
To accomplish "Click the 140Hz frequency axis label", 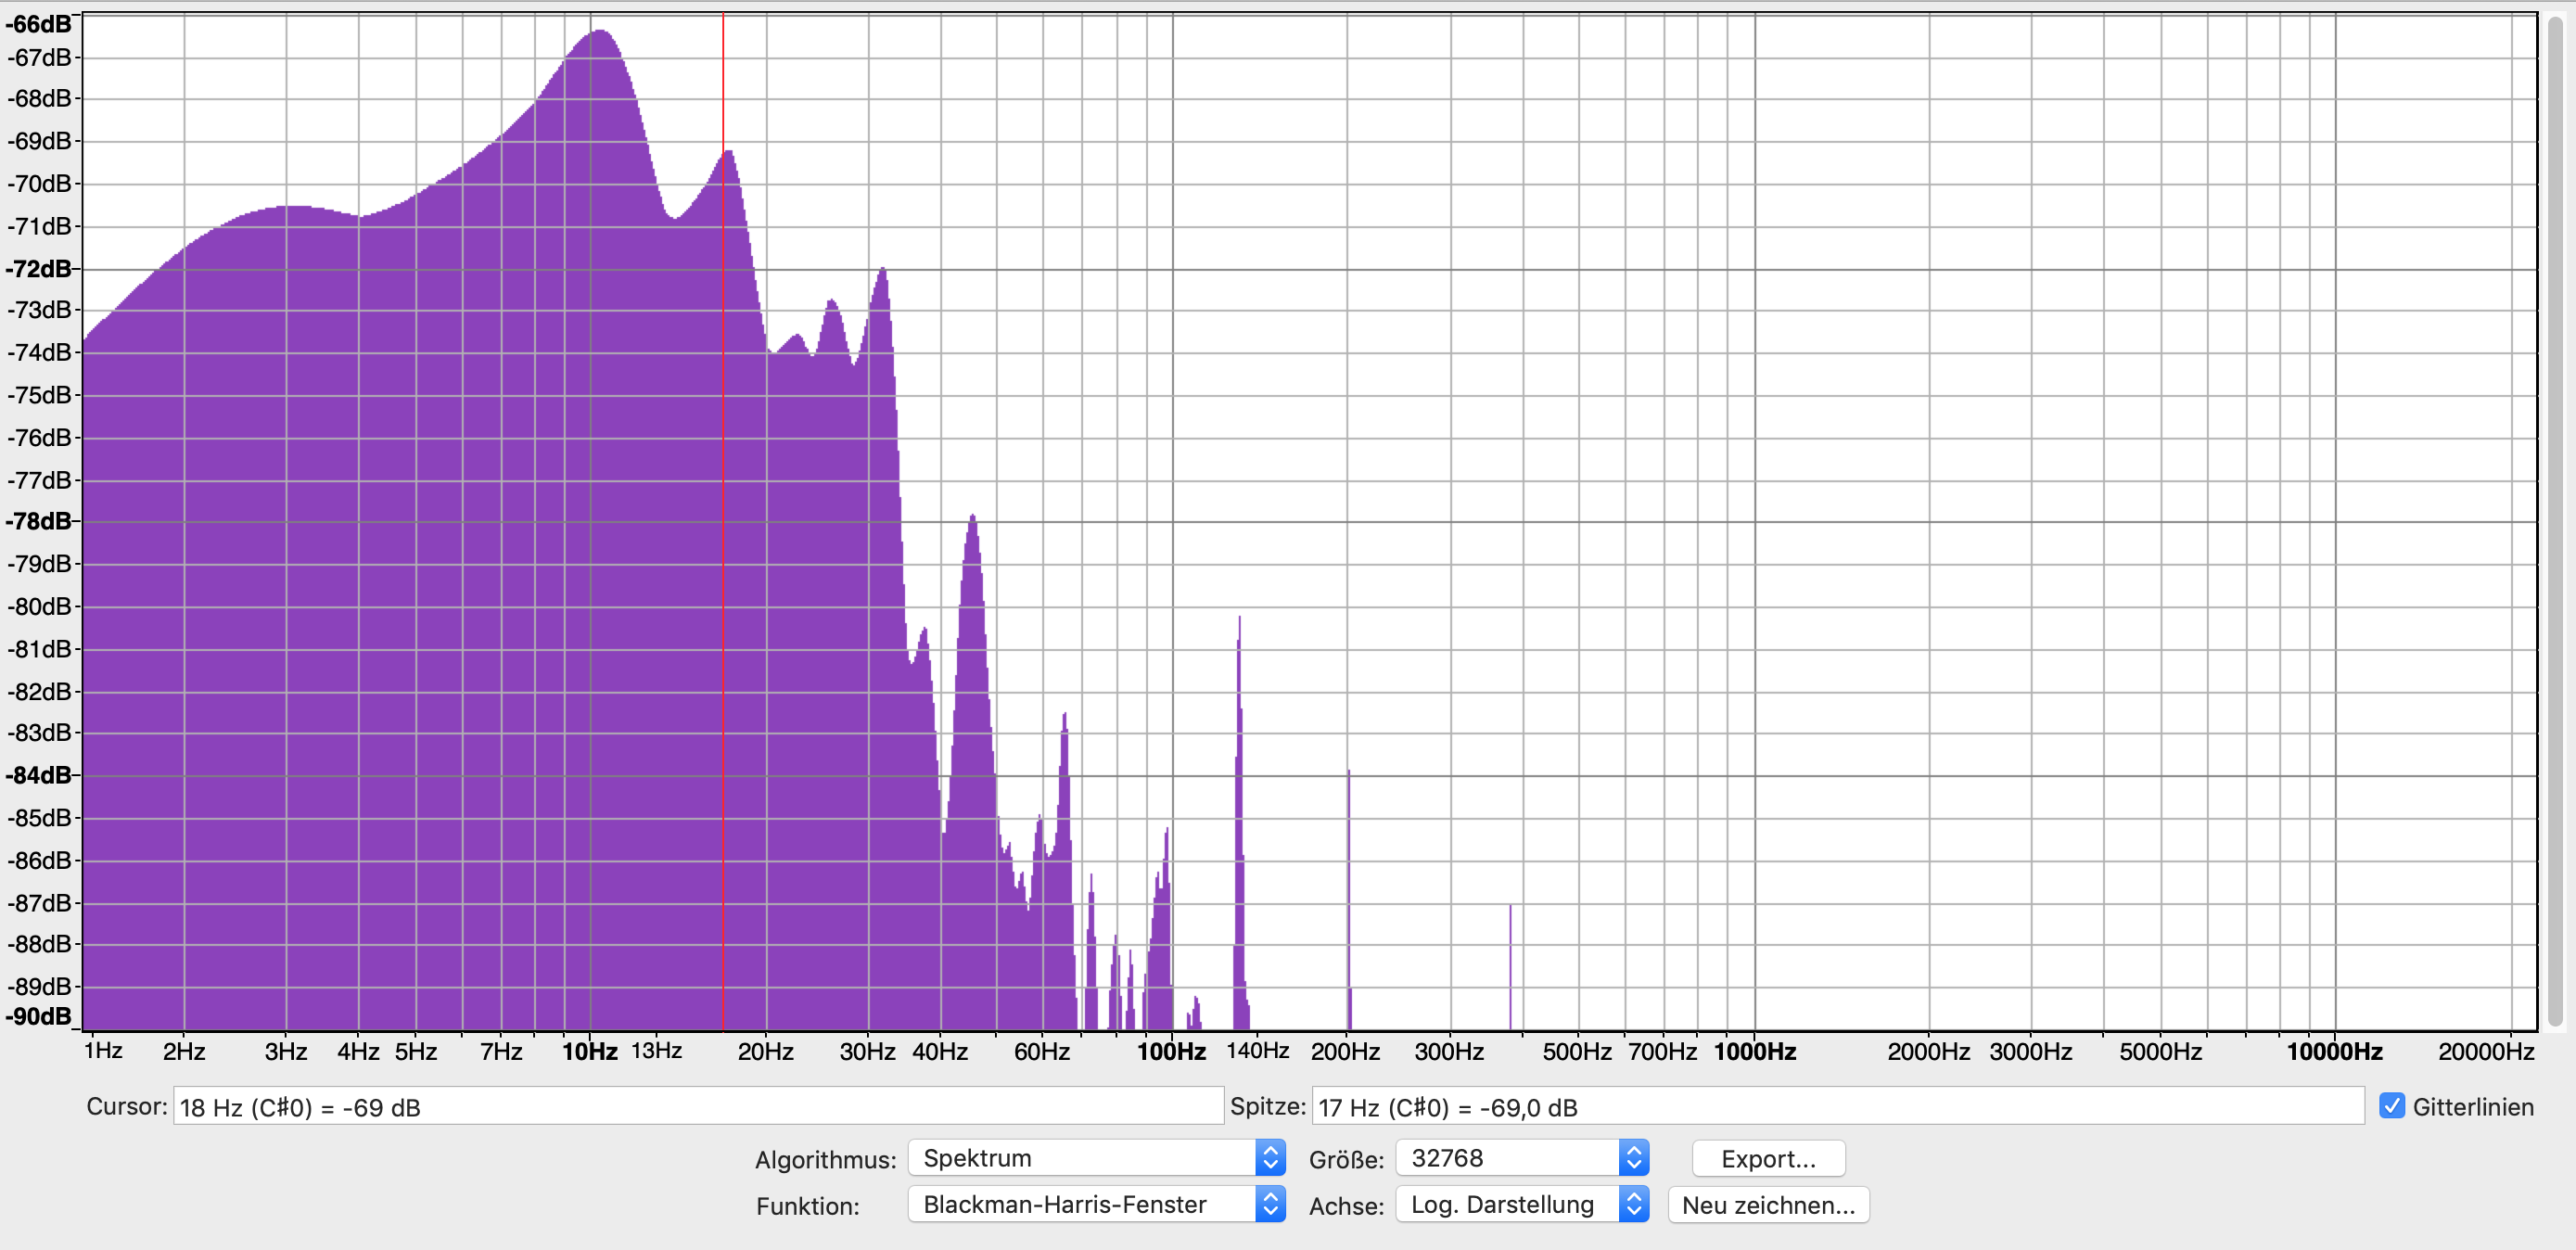I will [x=1257, y=1050].
